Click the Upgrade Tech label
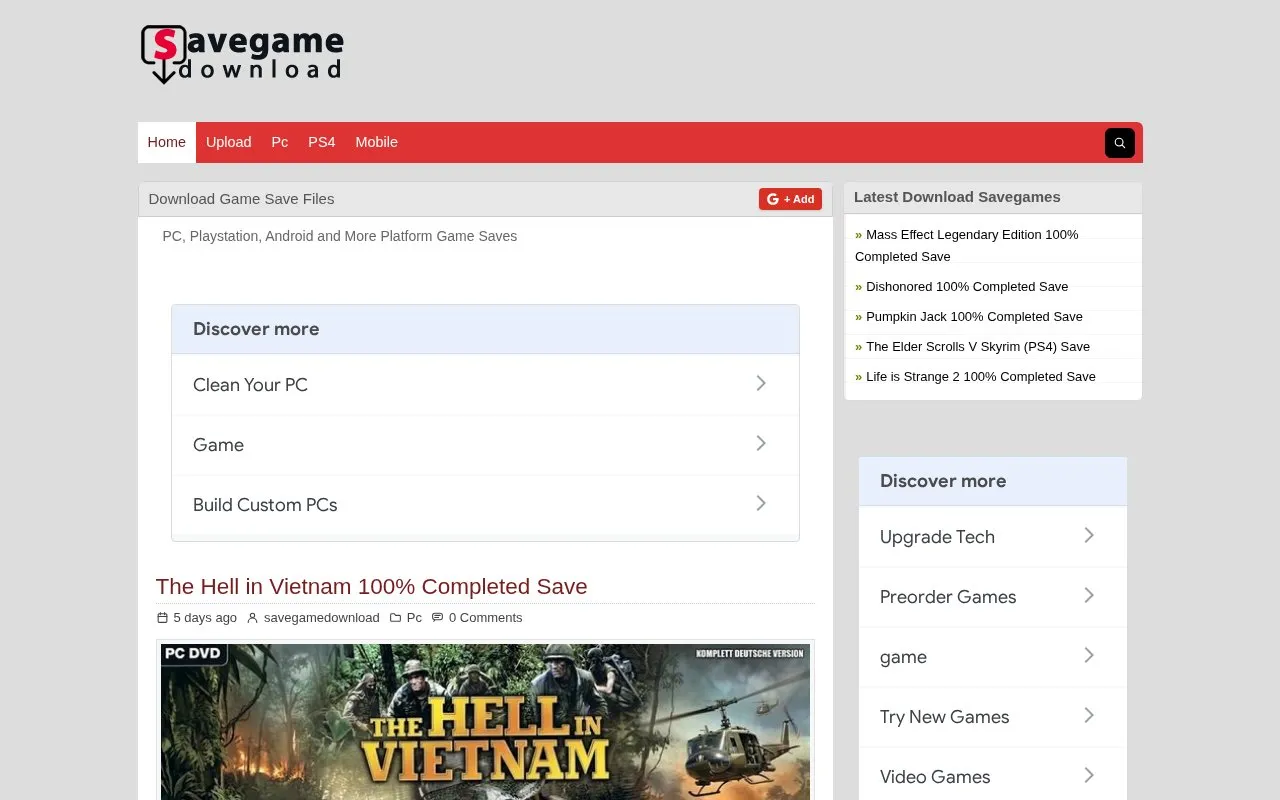 pyautogui.click(x=937, y=537)
